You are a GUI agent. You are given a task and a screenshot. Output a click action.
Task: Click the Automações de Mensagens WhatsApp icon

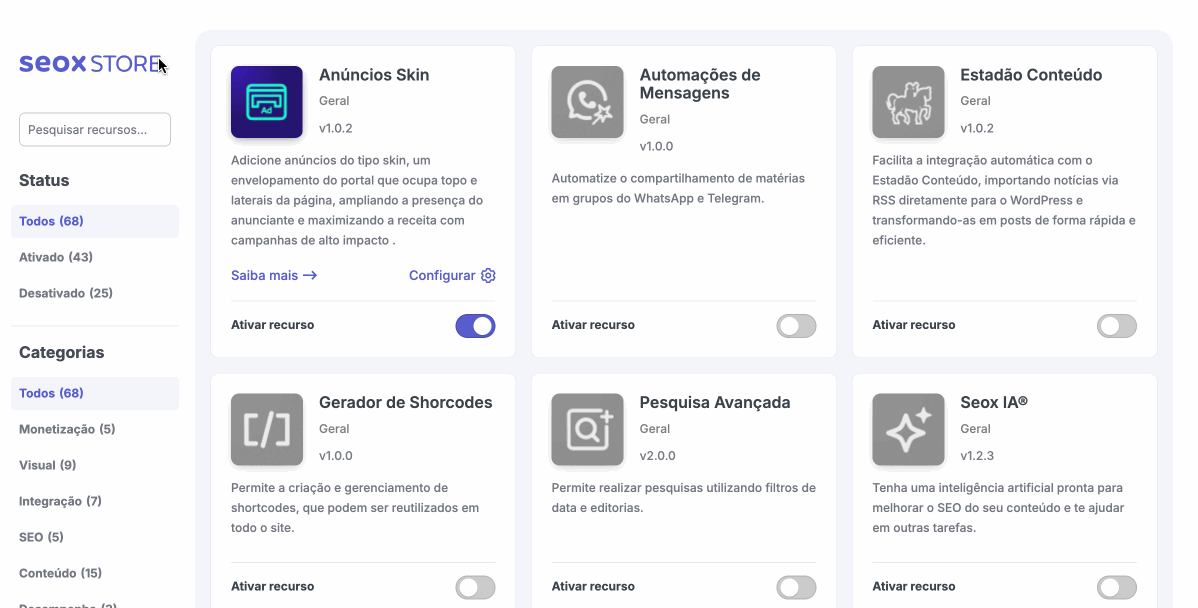pyautogui.click(x=588, y=102)
